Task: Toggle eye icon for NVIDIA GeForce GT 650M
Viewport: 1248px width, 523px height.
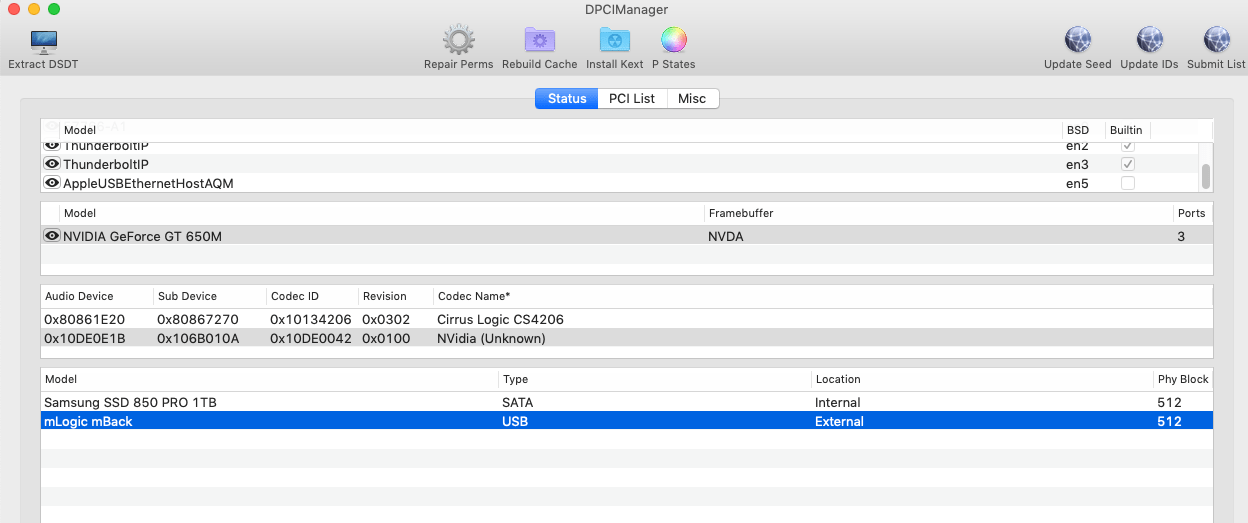Action: tap(52, 236)
